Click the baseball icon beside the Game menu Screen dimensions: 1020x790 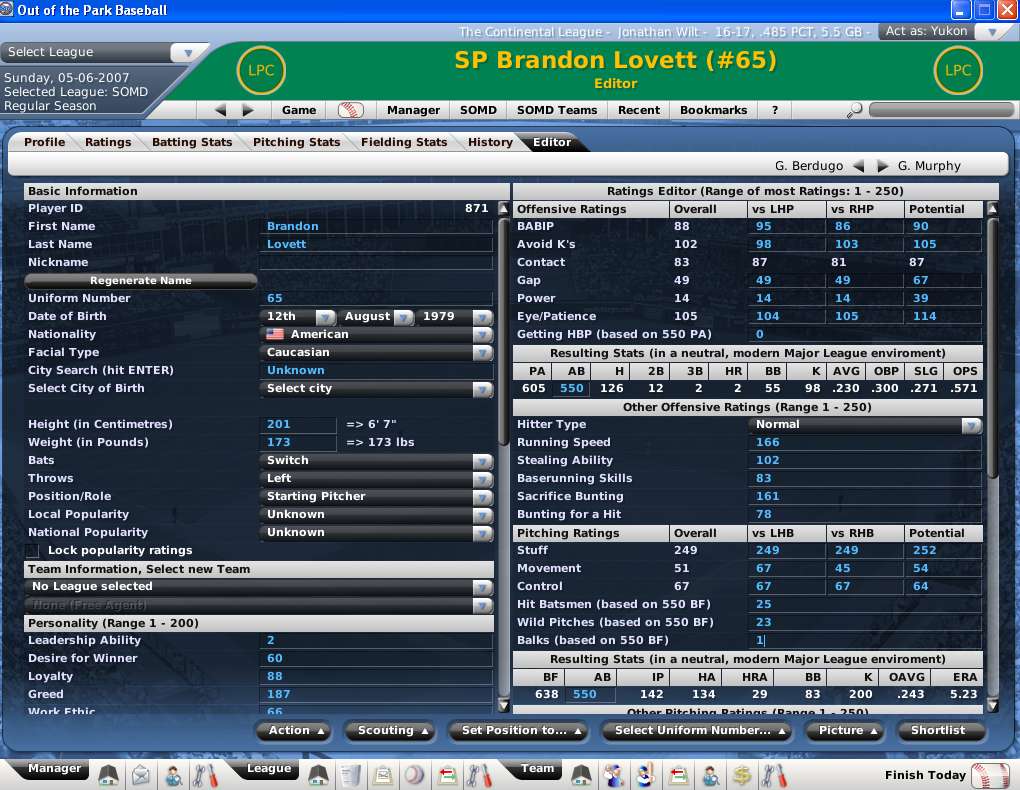tap(350, 110)
